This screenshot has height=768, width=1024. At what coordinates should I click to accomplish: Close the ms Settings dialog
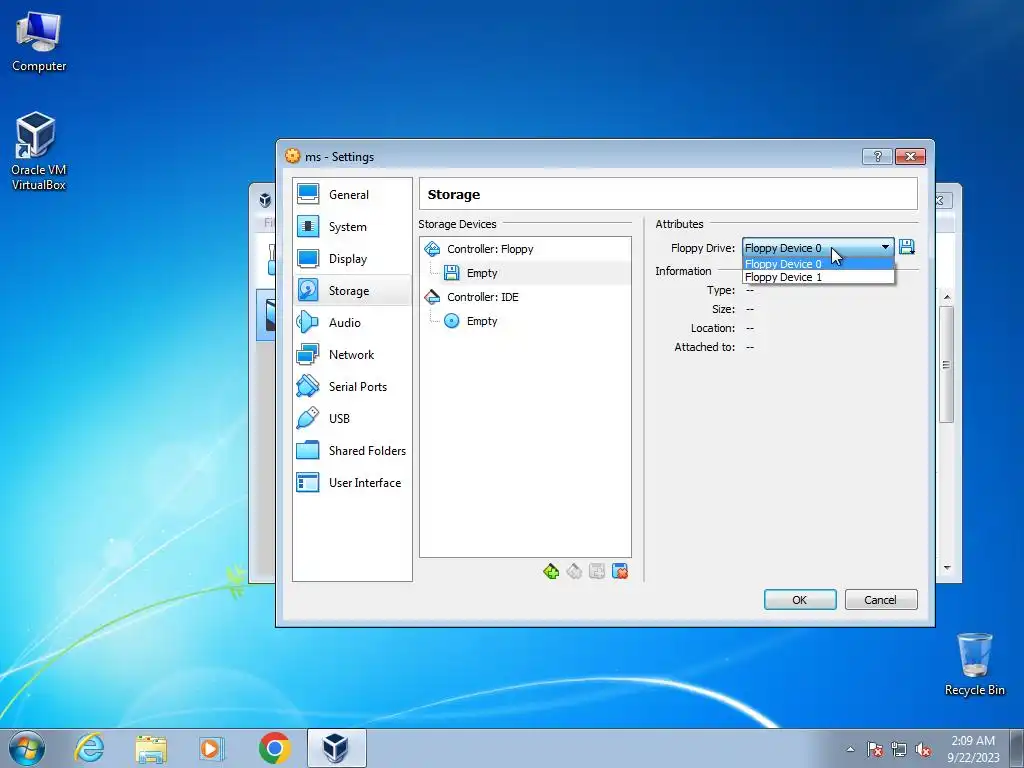click(910, 156)
